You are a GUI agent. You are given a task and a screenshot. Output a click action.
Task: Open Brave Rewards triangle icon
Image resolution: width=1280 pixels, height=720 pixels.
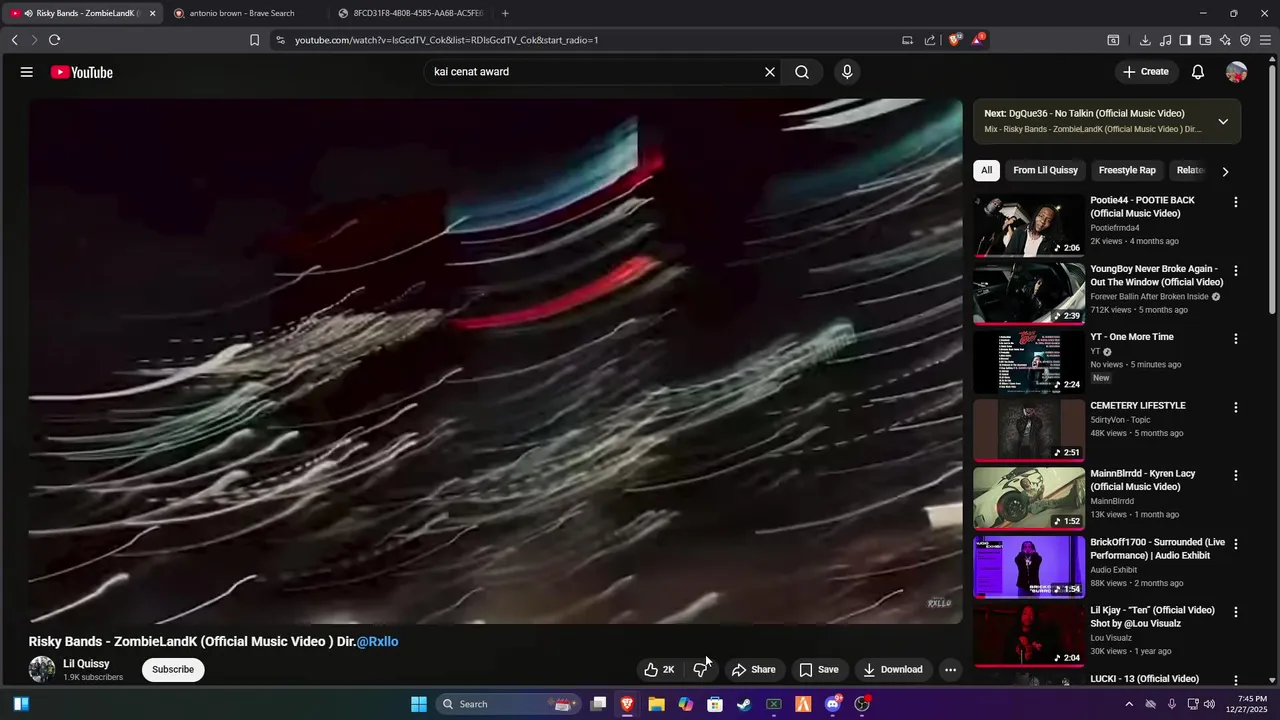(978, 40)
